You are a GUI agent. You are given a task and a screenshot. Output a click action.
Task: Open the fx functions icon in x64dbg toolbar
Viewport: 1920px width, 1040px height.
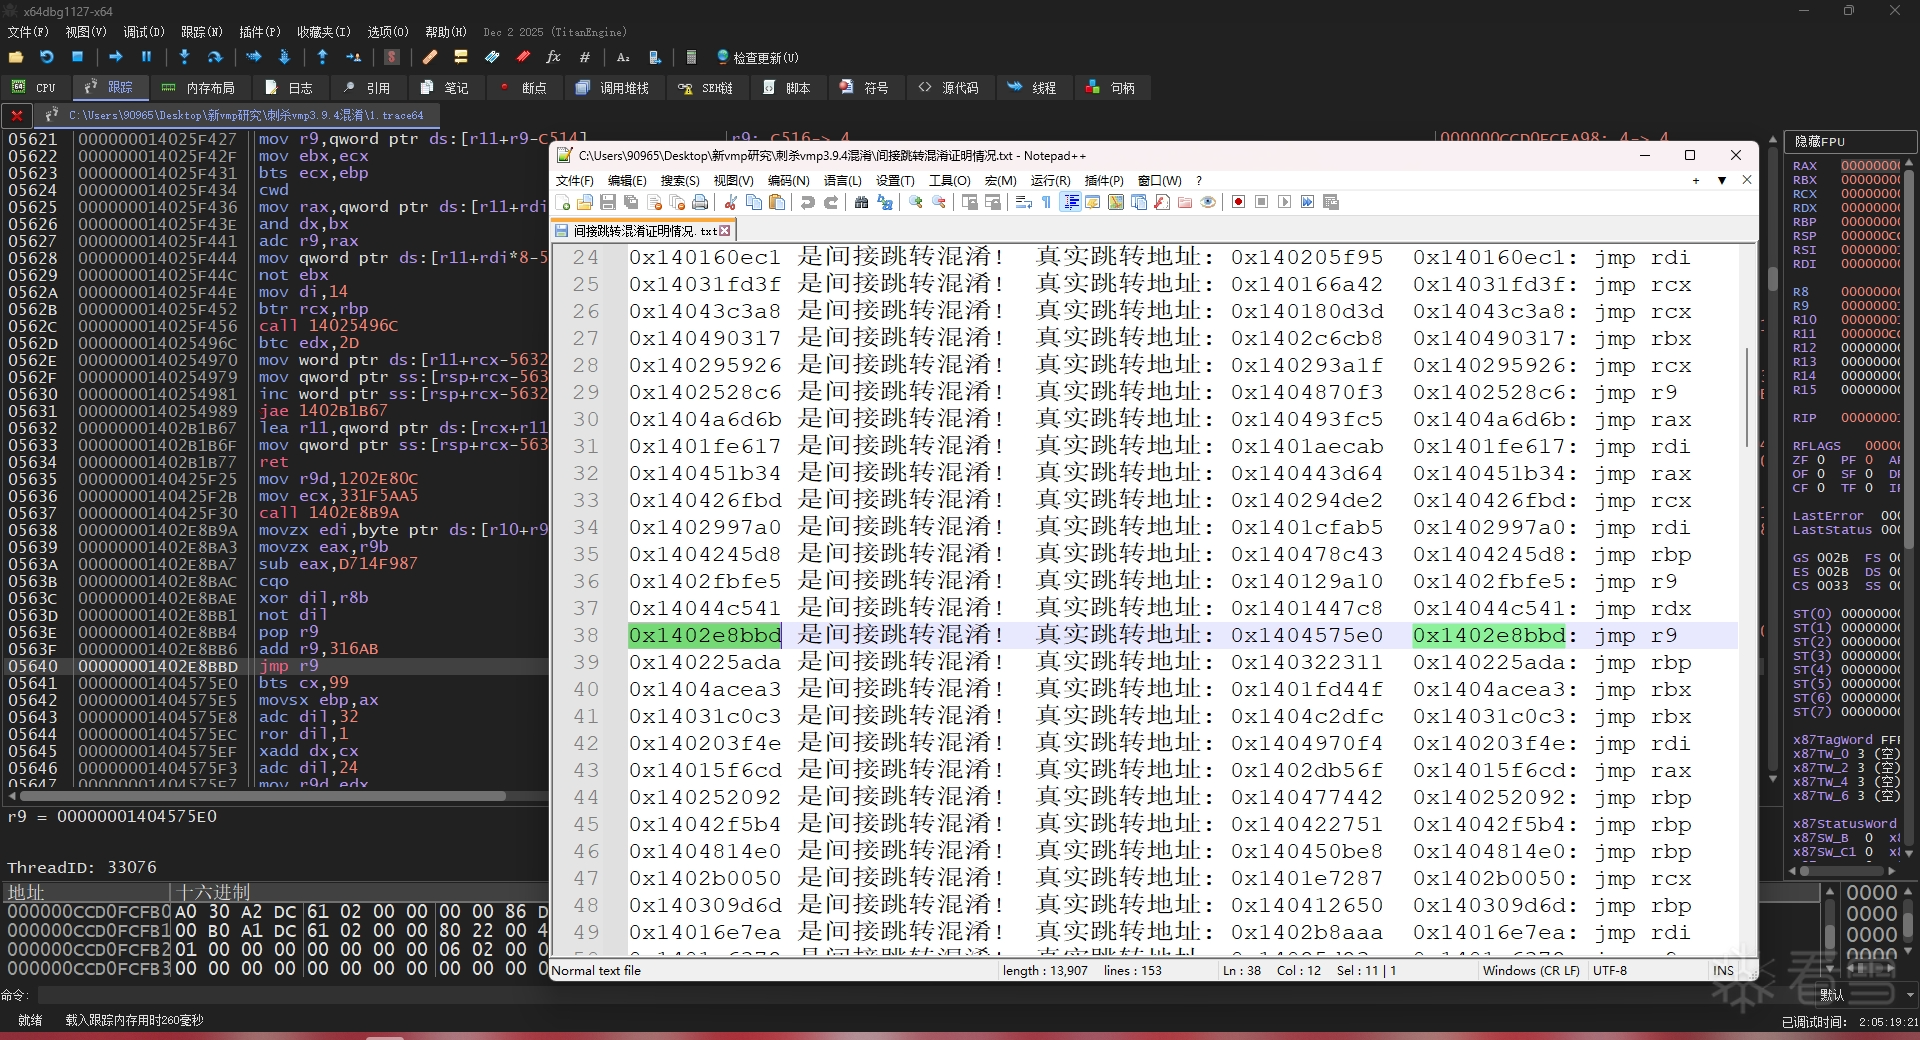[553, 57]
